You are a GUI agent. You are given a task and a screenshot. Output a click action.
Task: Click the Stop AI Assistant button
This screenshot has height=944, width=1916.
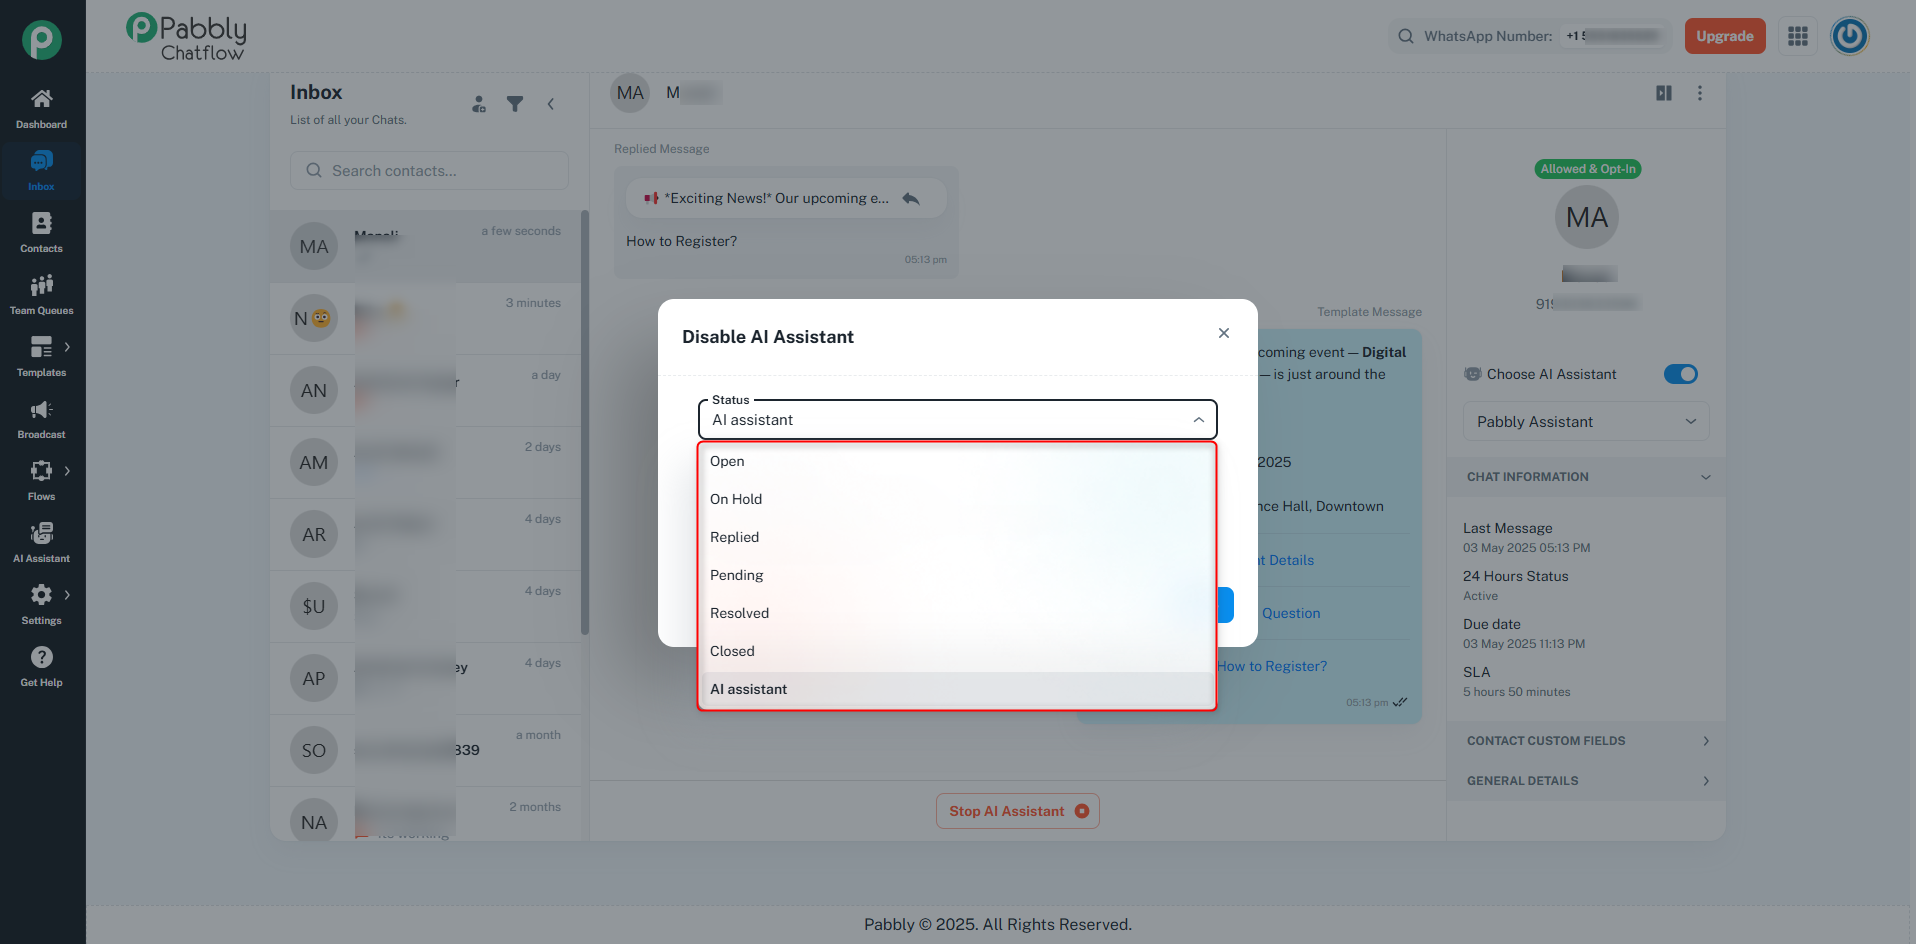click(x=1018, y=811)
